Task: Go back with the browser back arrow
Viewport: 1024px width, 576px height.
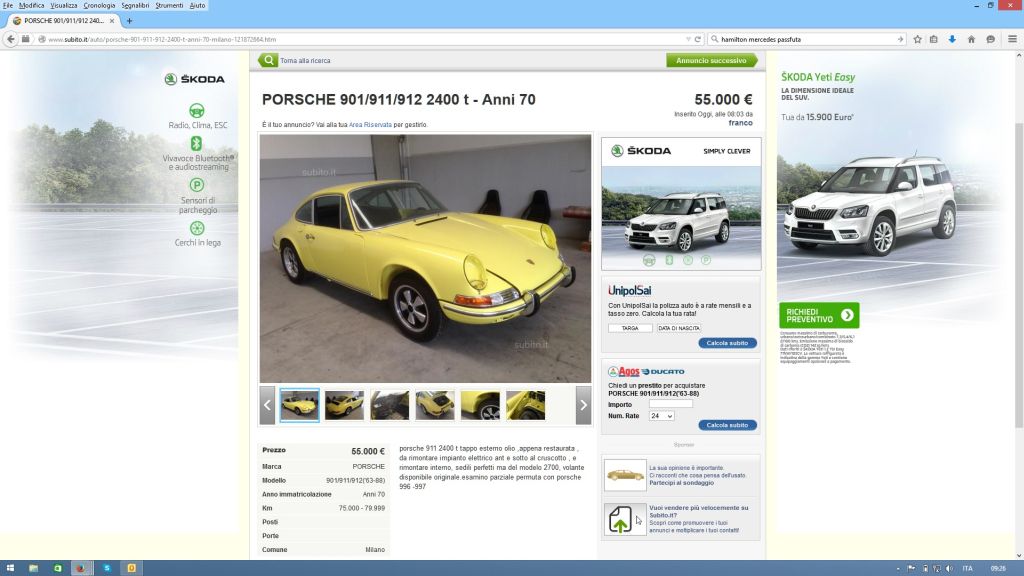Action: 10,39
